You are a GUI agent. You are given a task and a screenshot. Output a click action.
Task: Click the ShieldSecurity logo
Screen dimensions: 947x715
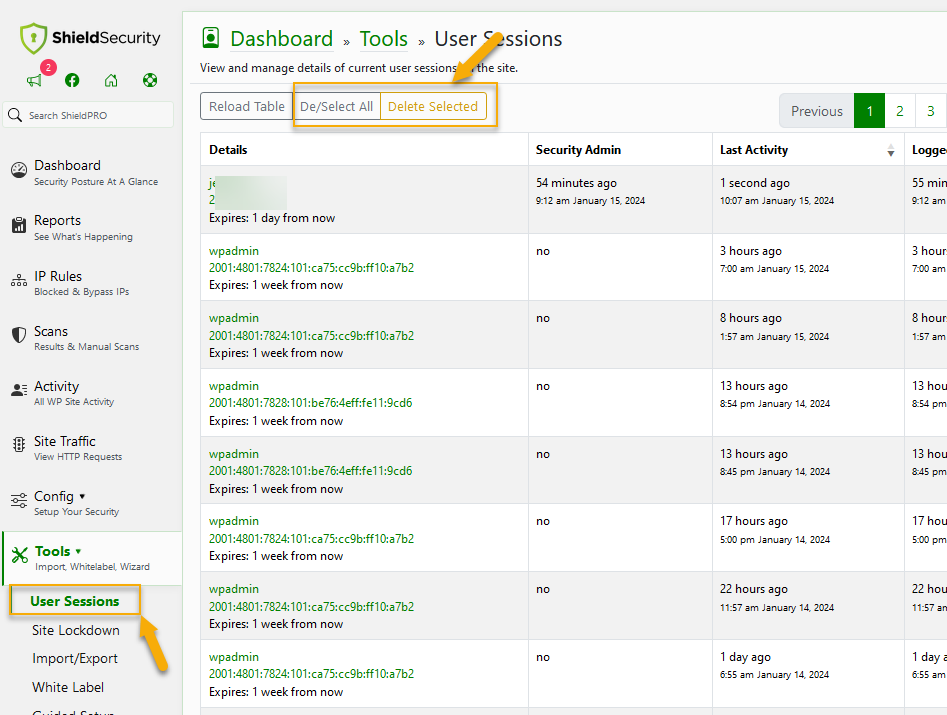pos(90,38)
